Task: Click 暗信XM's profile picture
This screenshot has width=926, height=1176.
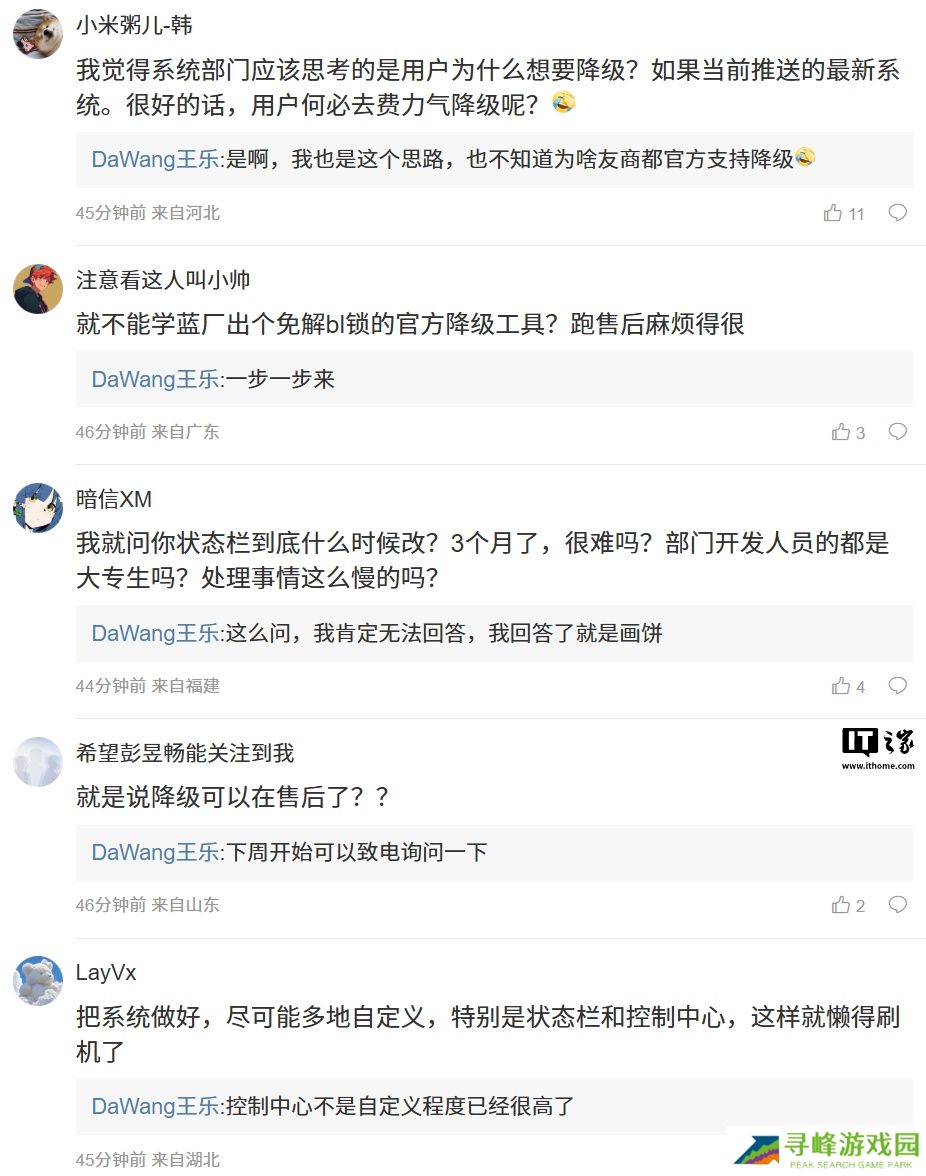Action: pos(38,508)
